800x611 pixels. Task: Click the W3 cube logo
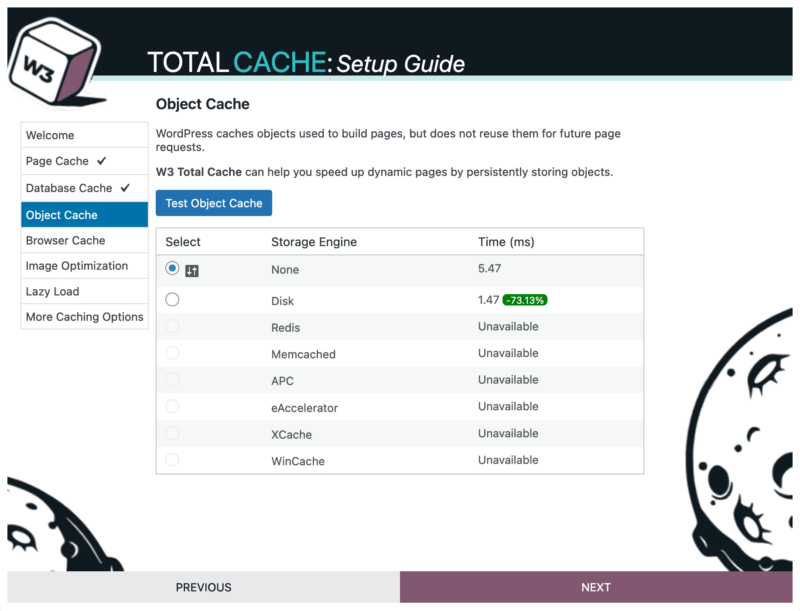coord(55,62)
